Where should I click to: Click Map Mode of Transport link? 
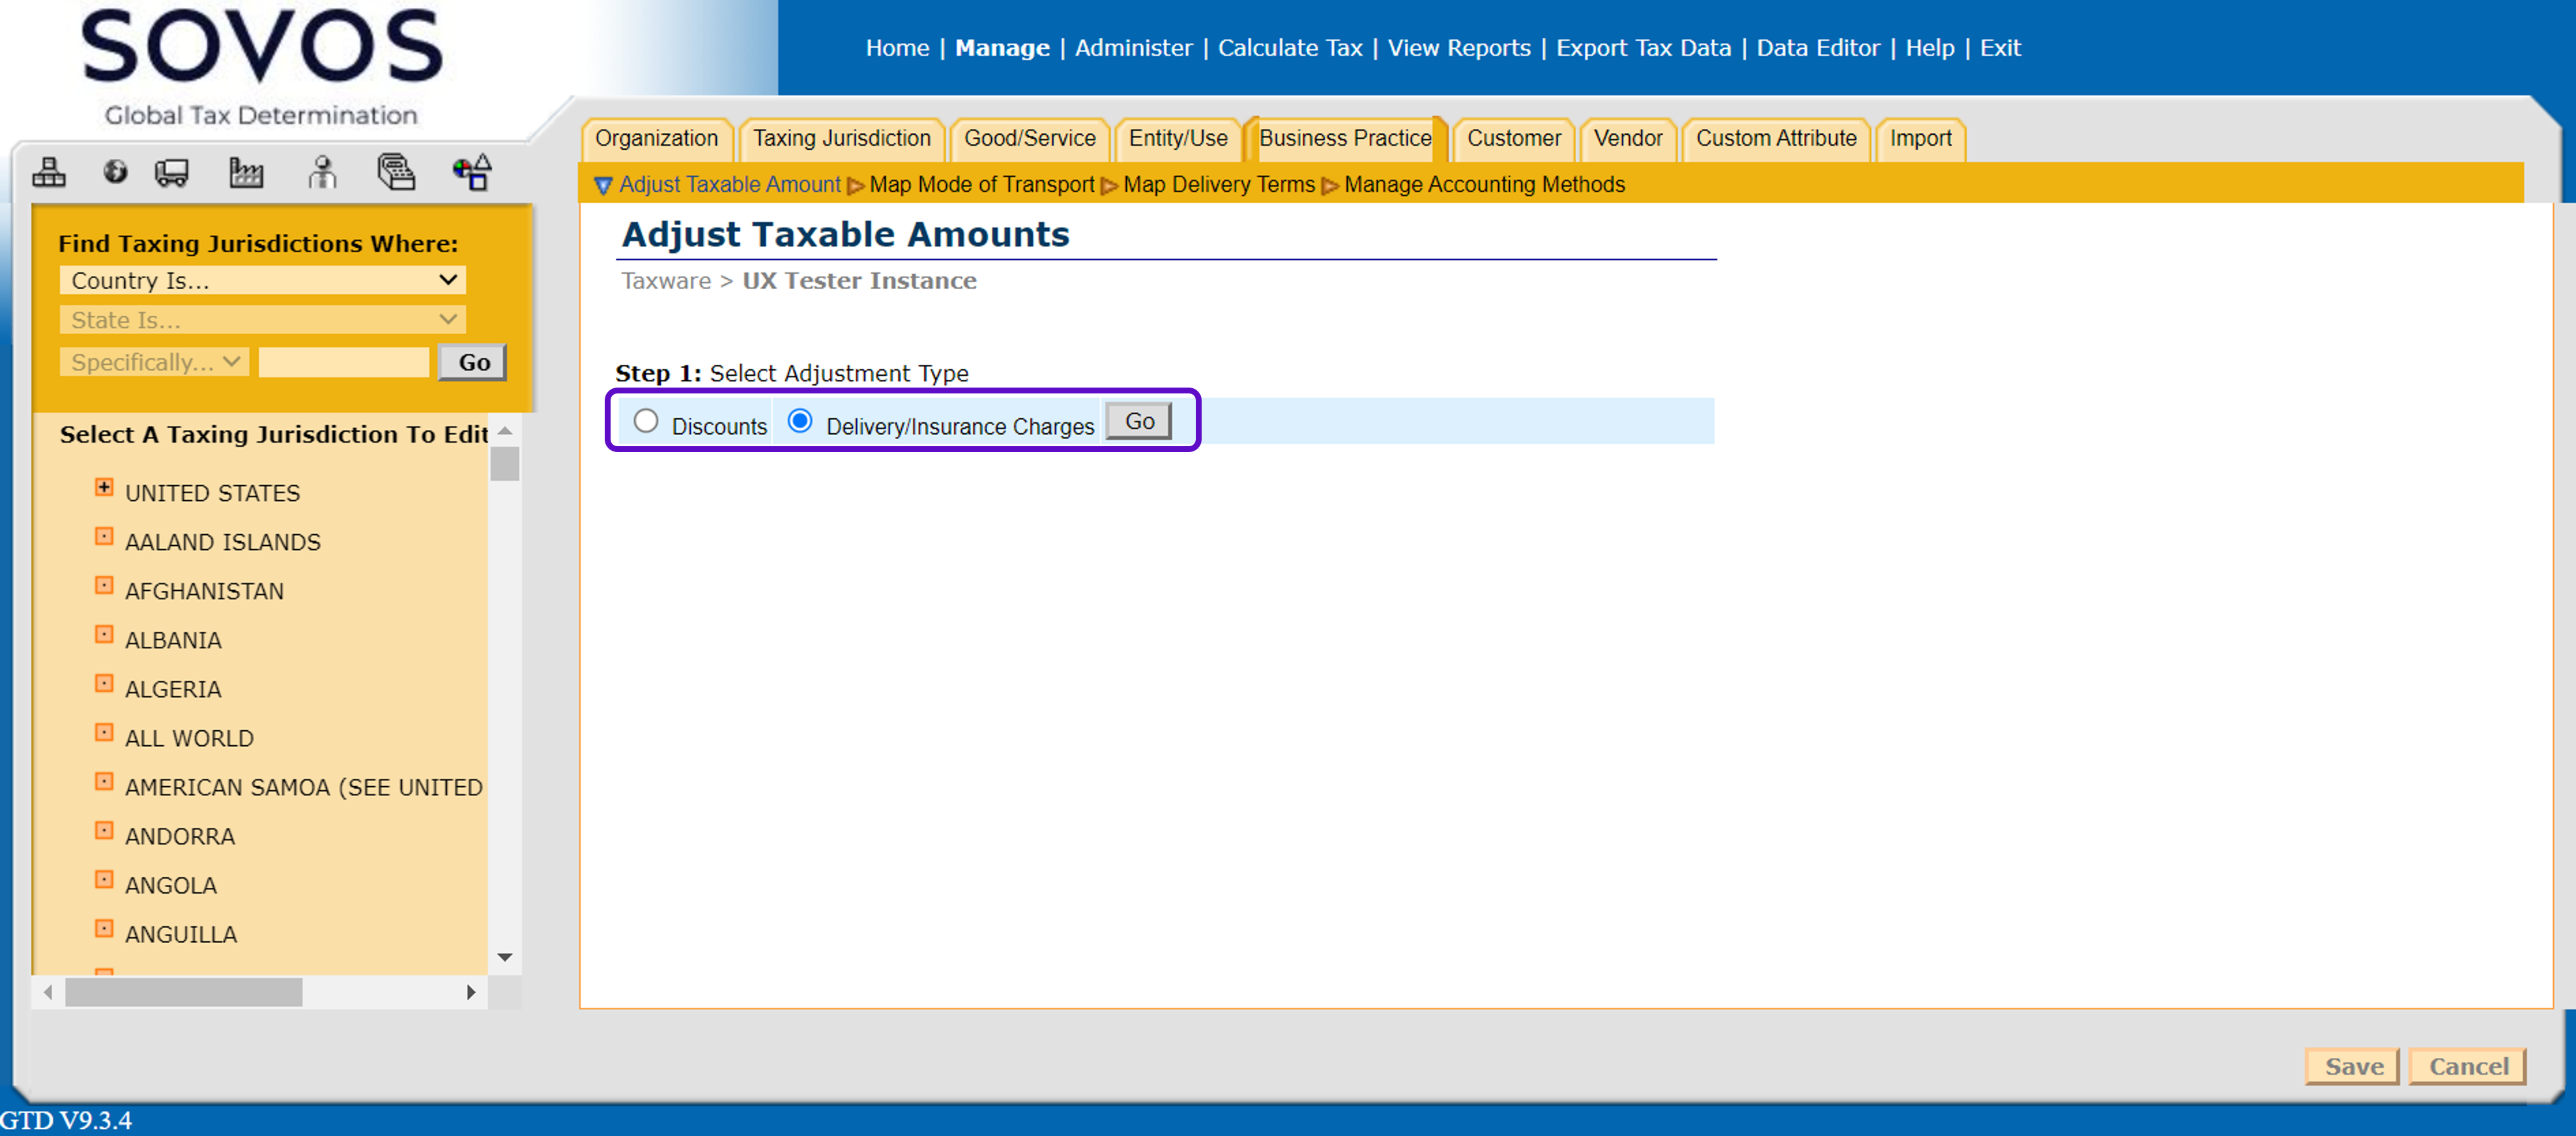pos(981,184)
